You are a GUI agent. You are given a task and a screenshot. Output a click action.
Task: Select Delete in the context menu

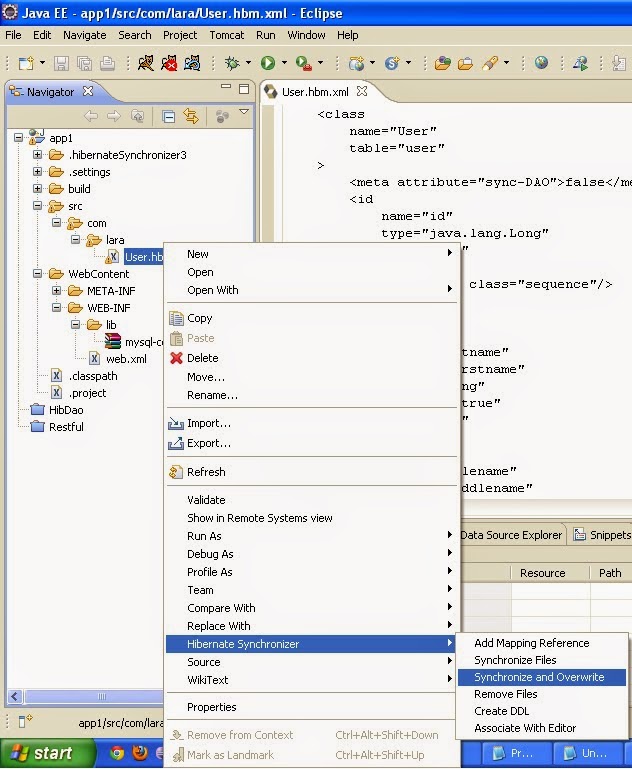click(311, 358)
